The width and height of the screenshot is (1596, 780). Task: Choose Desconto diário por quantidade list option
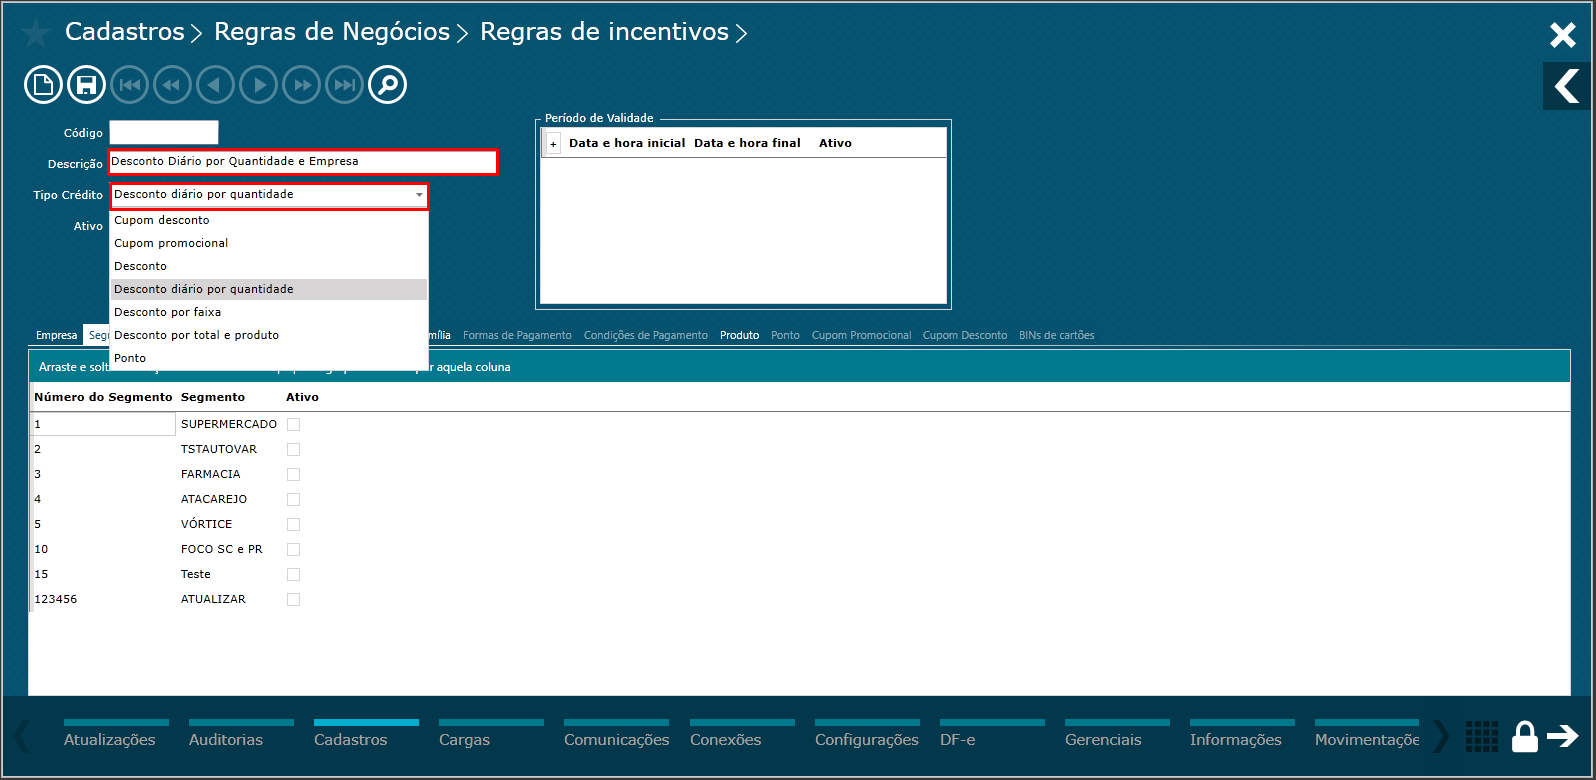[x=268, y=289]
